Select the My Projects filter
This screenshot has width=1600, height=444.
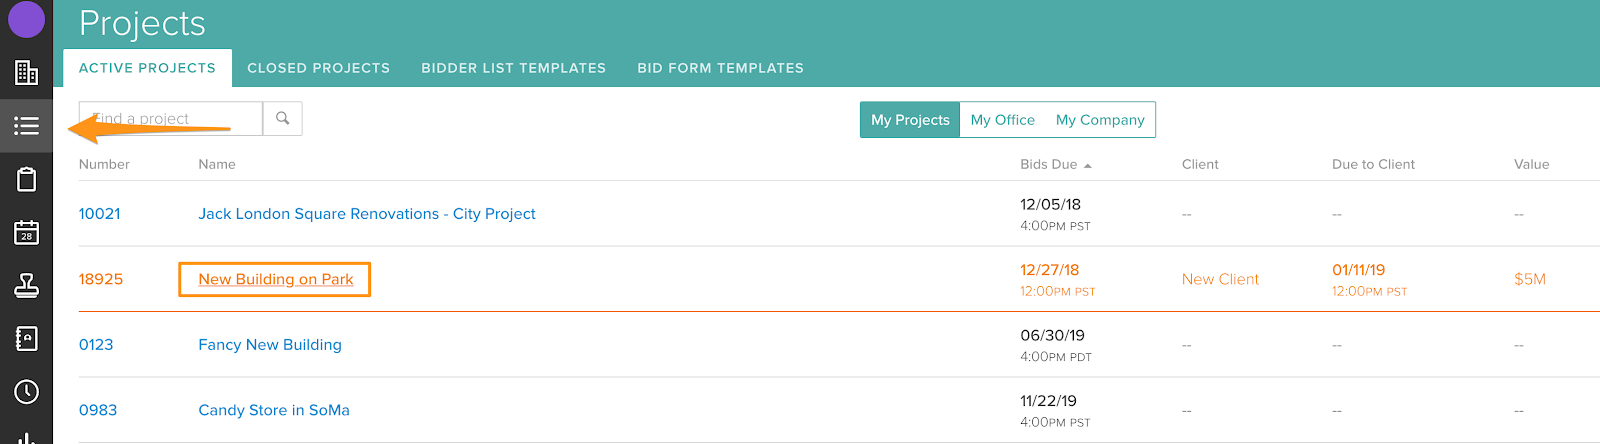point(910,120)
